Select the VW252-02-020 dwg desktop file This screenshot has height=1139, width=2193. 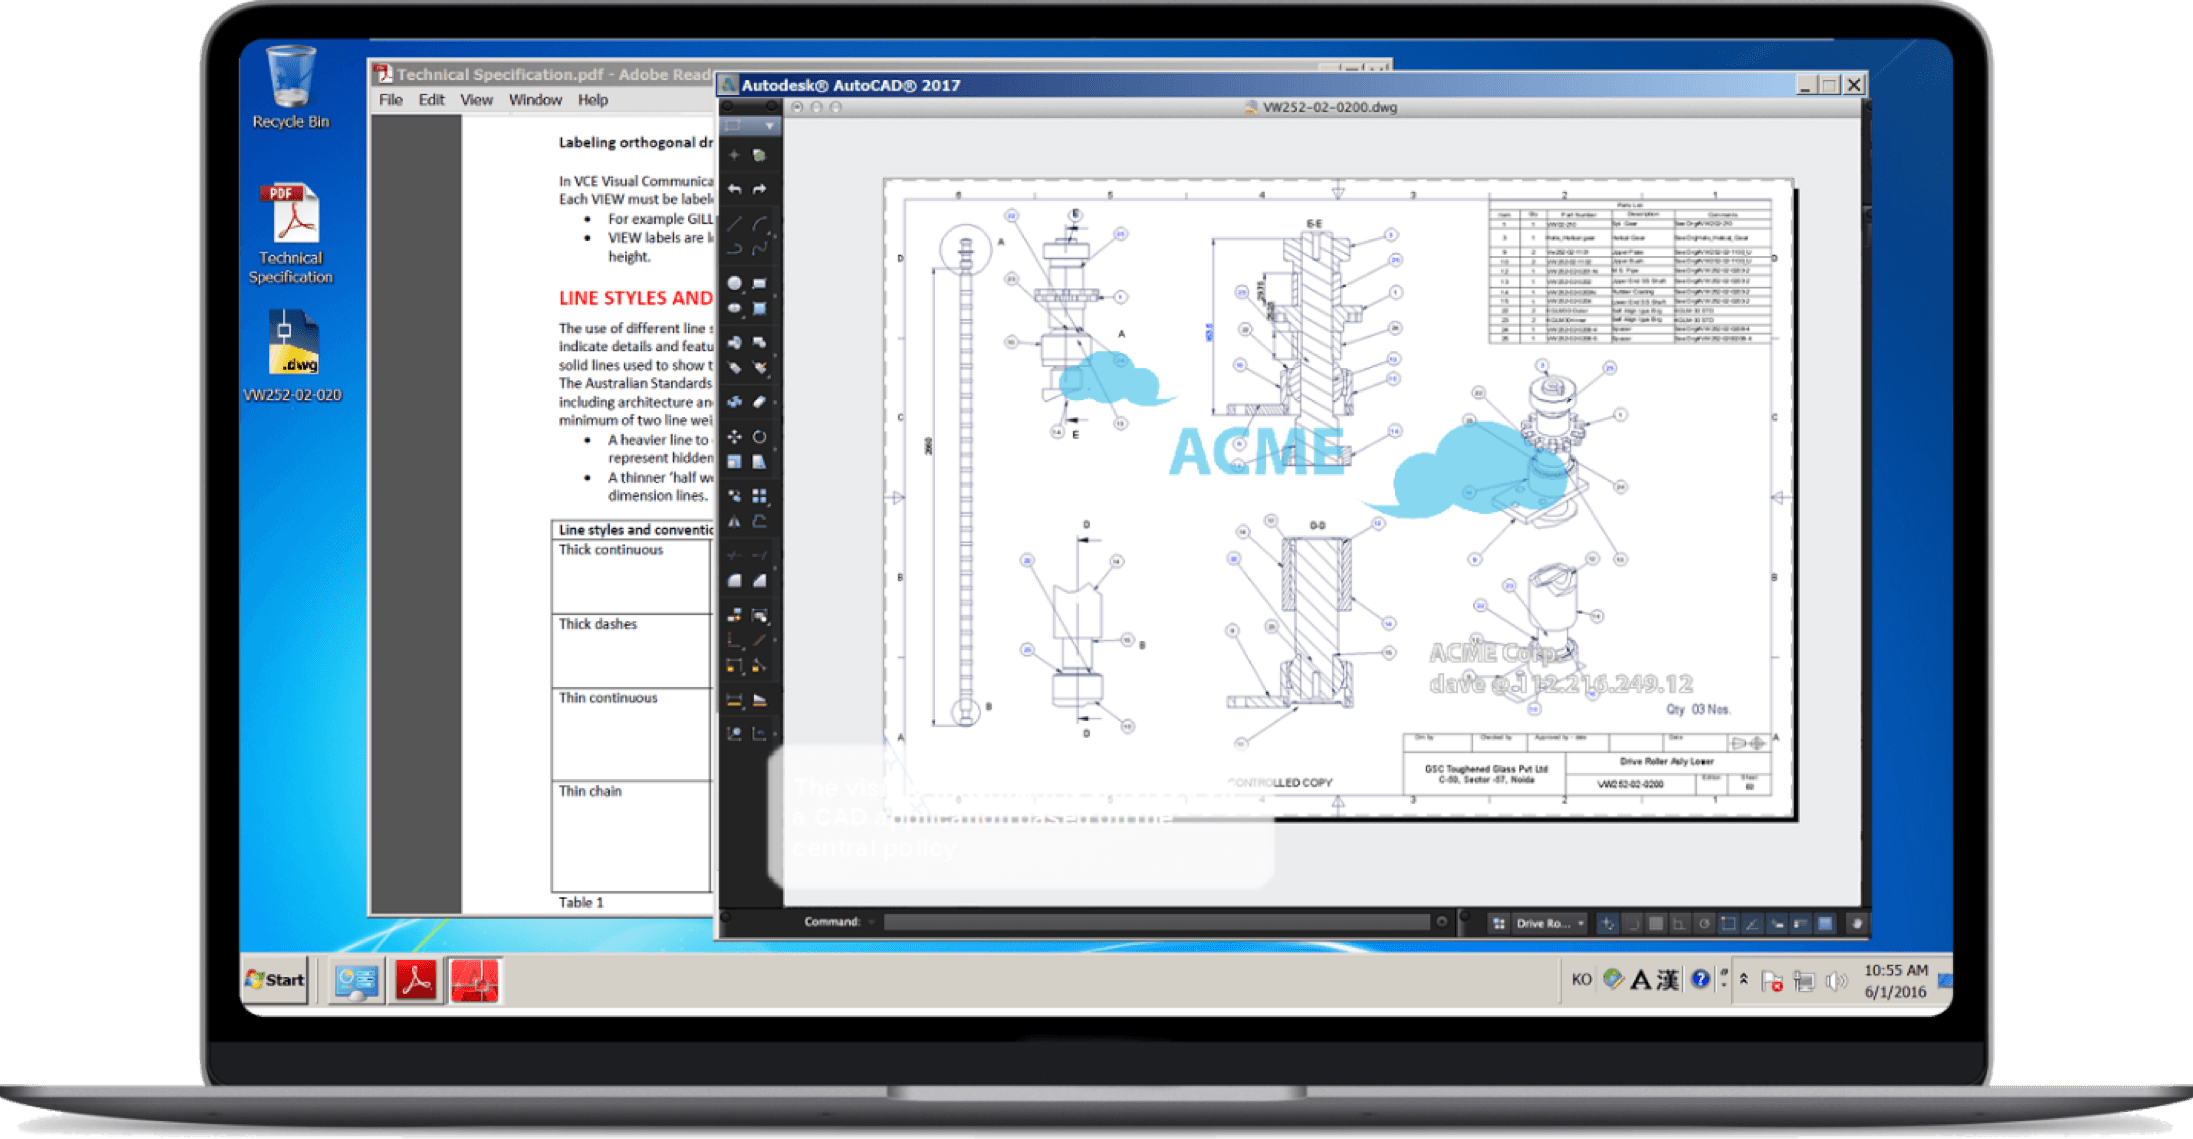tap(292, 356)
